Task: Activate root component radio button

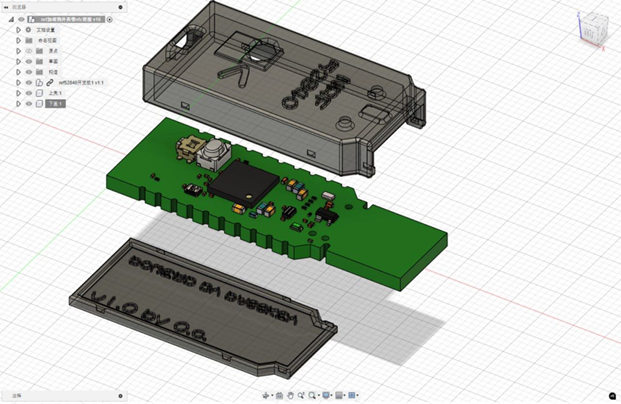Action: (x=110, y=19)
